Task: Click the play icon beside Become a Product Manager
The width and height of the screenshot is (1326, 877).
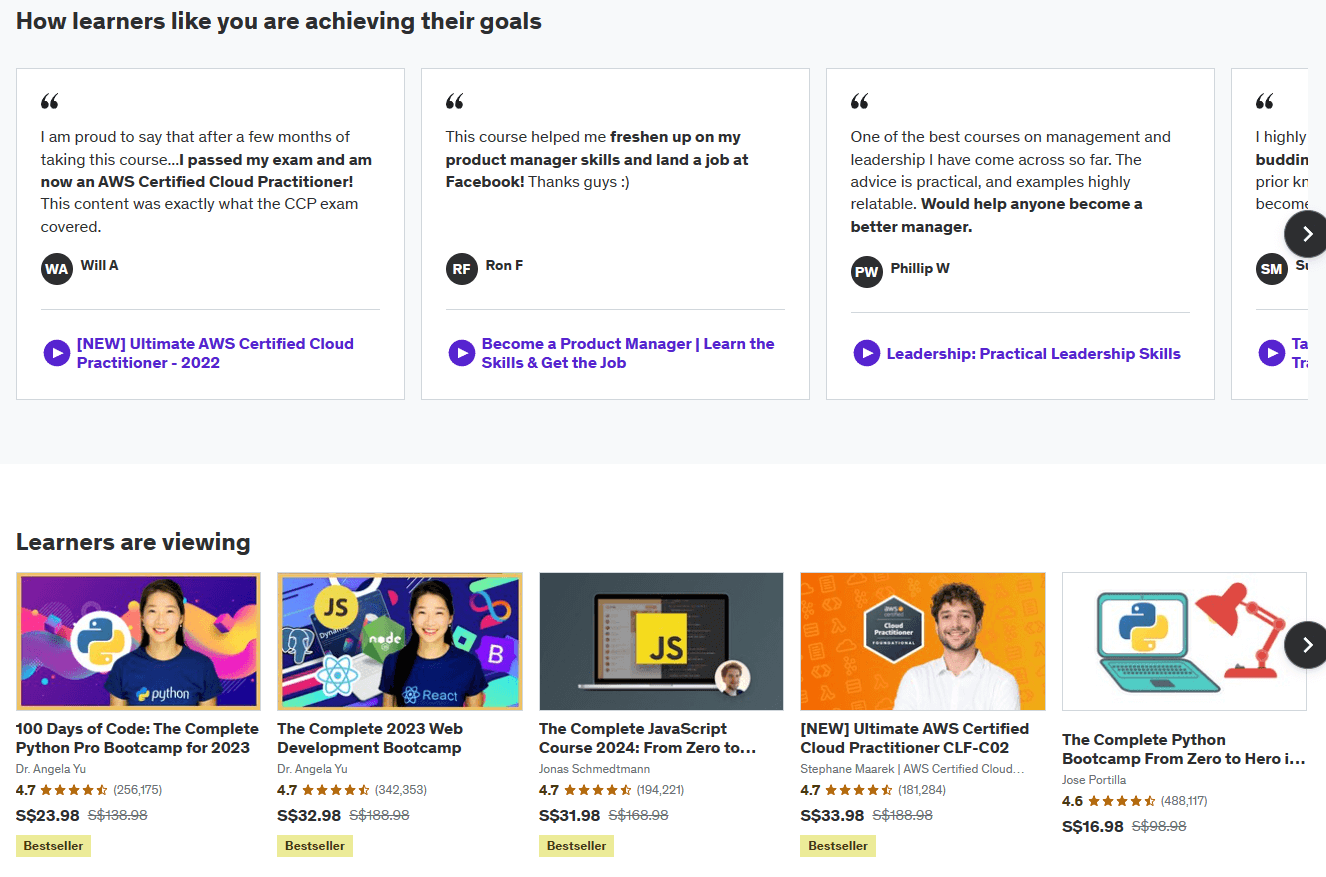Action: click(x=461, y=353)
